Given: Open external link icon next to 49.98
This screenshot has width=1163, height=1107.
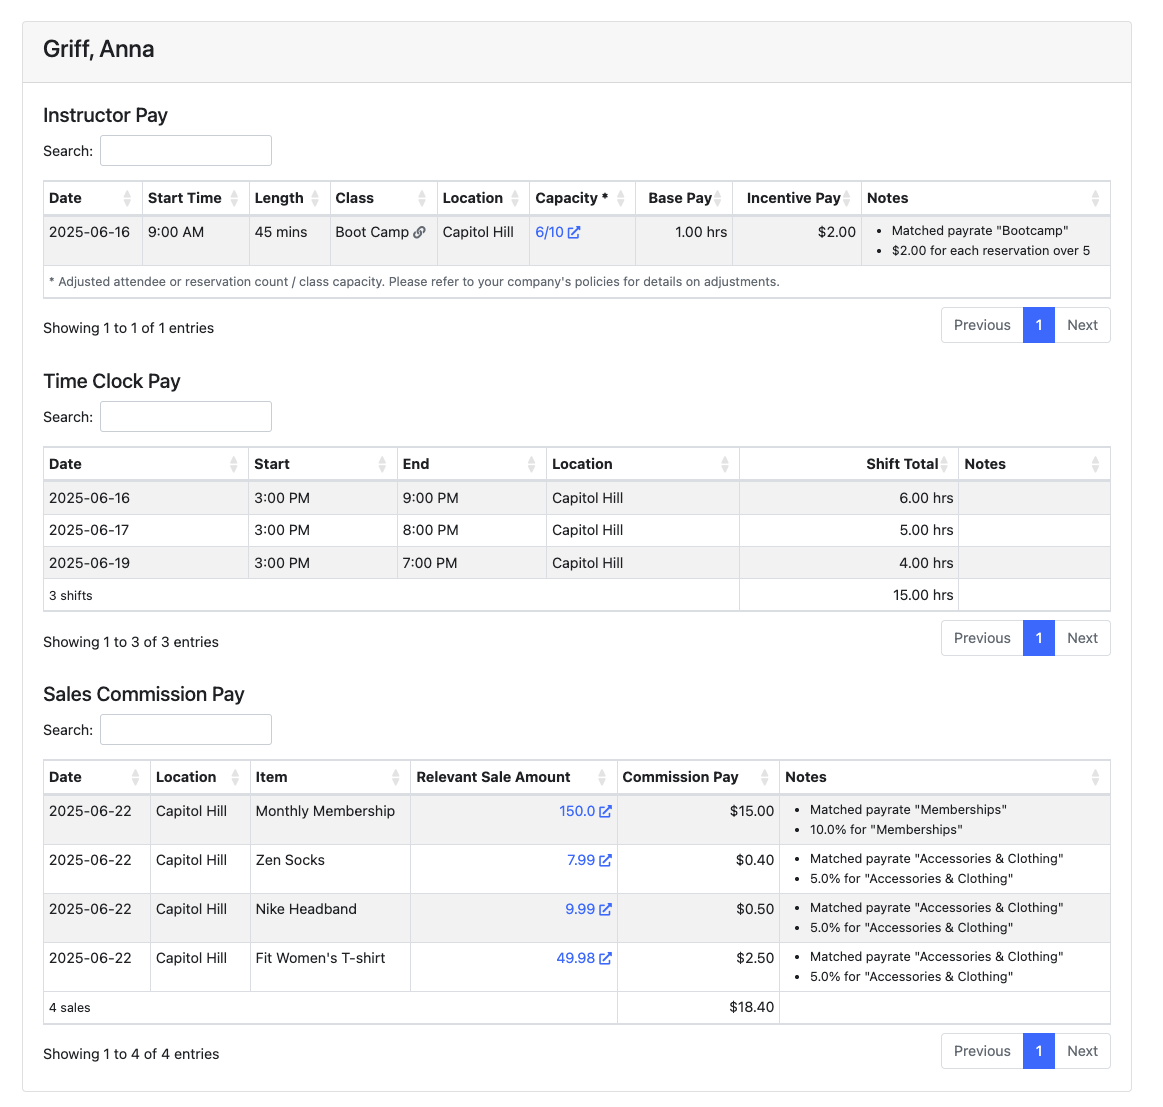Looking at the screenshot, I should [605, 959].
